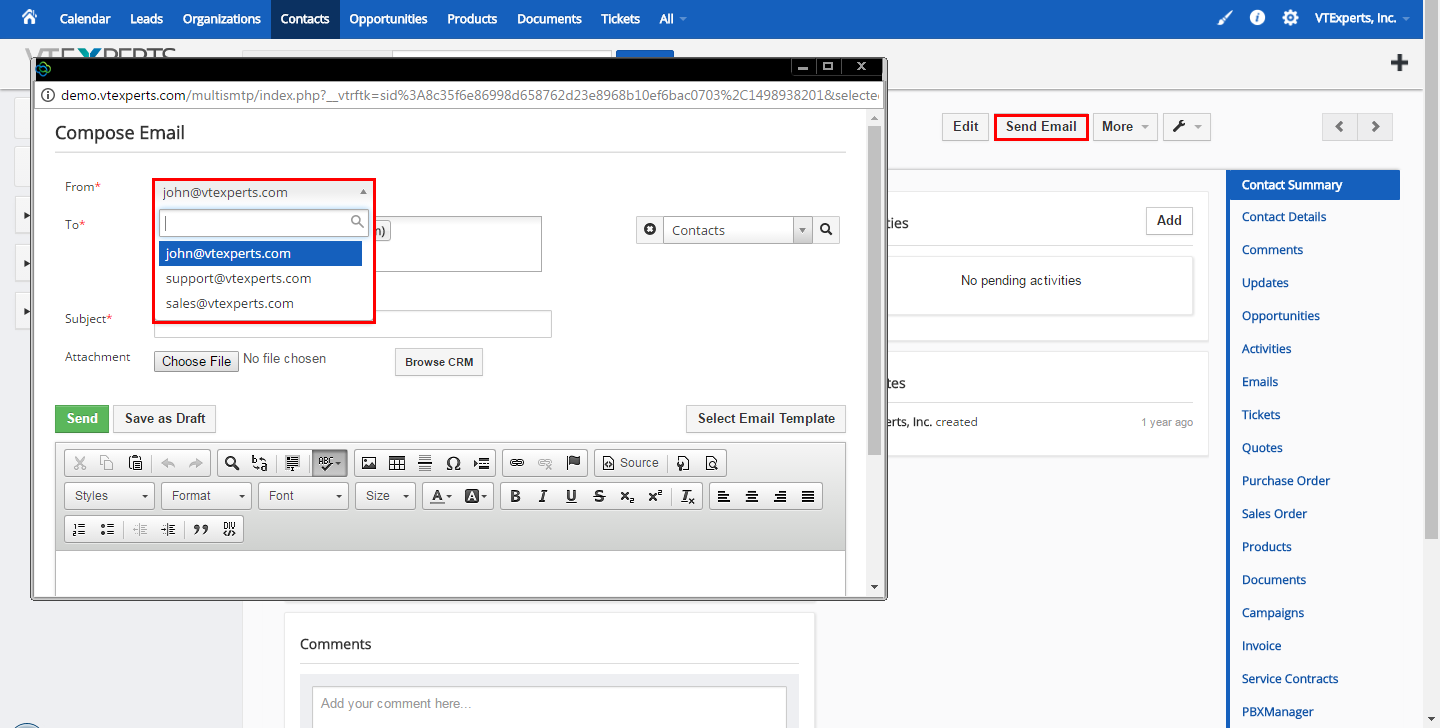
Task: Open the From address dropdown
Action: (x=265, y=192)
